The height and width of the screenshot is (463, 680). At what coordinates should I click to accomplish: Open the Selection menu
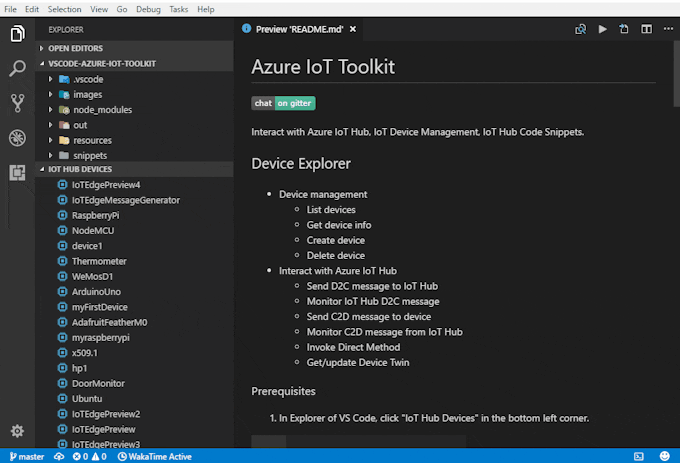pyautogui.click(x=64, y=9)
